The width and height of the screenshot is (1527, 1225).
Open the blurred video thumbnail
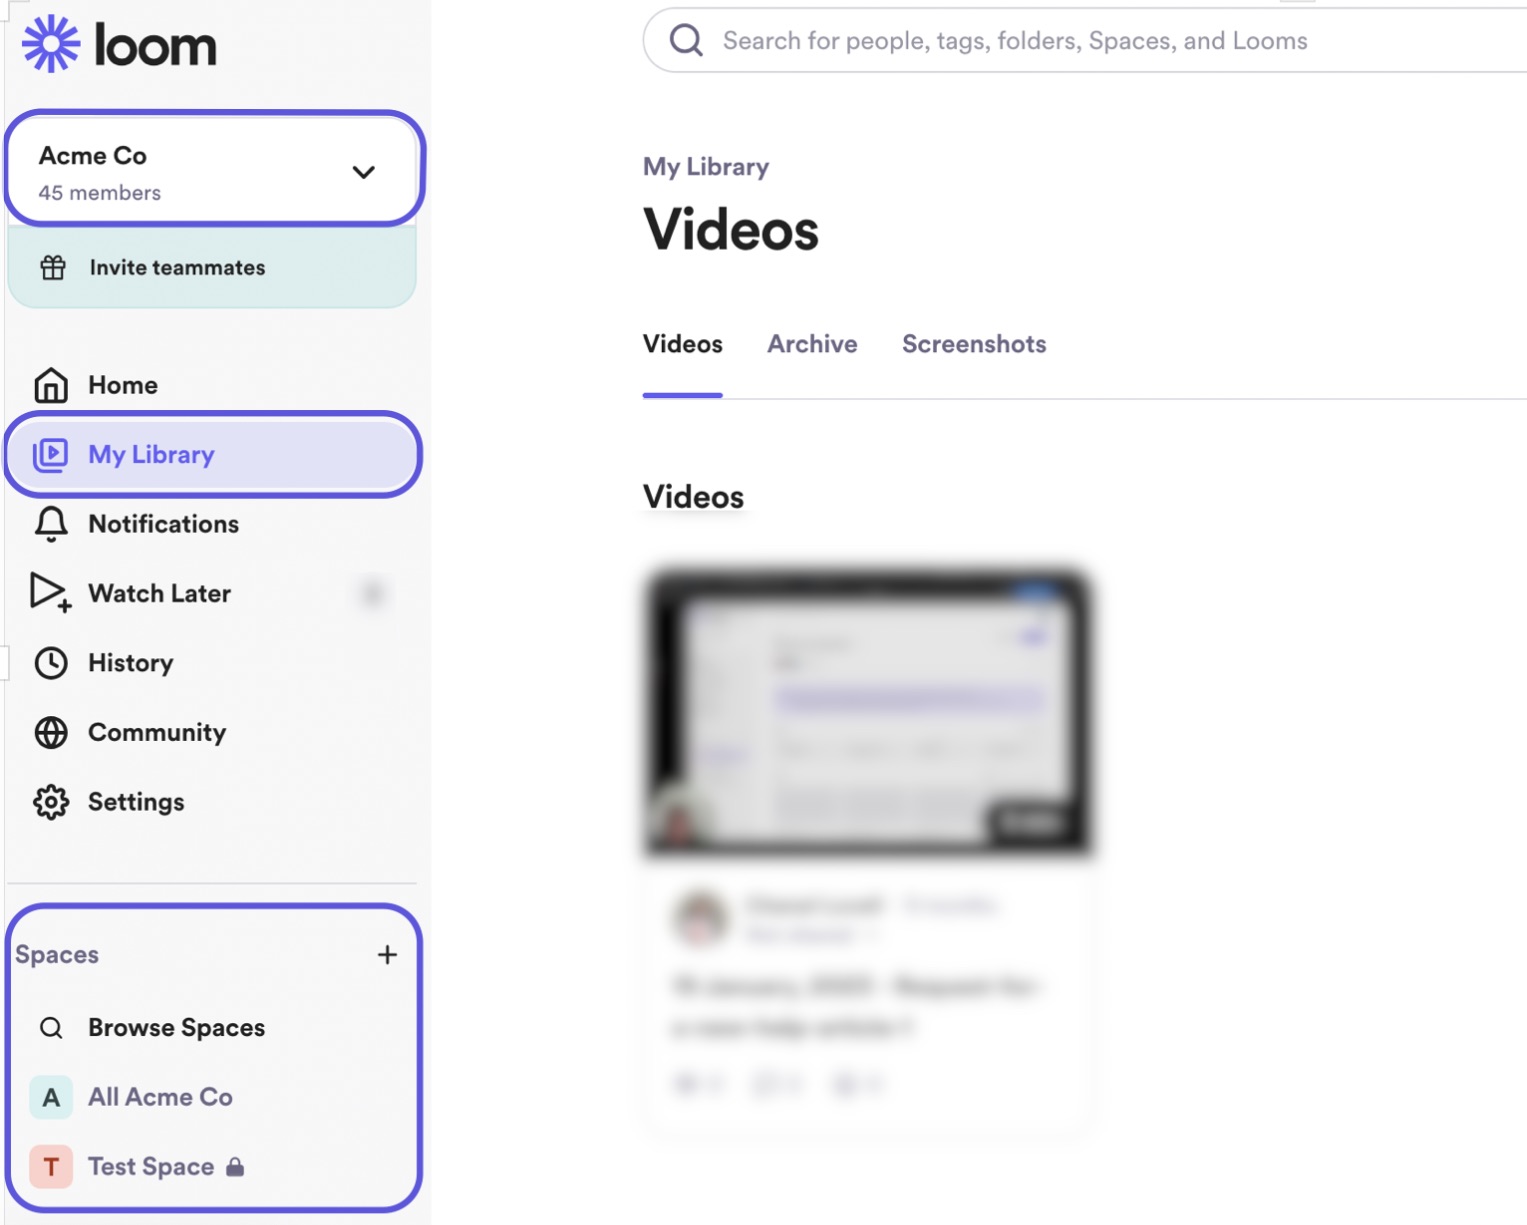867,712
